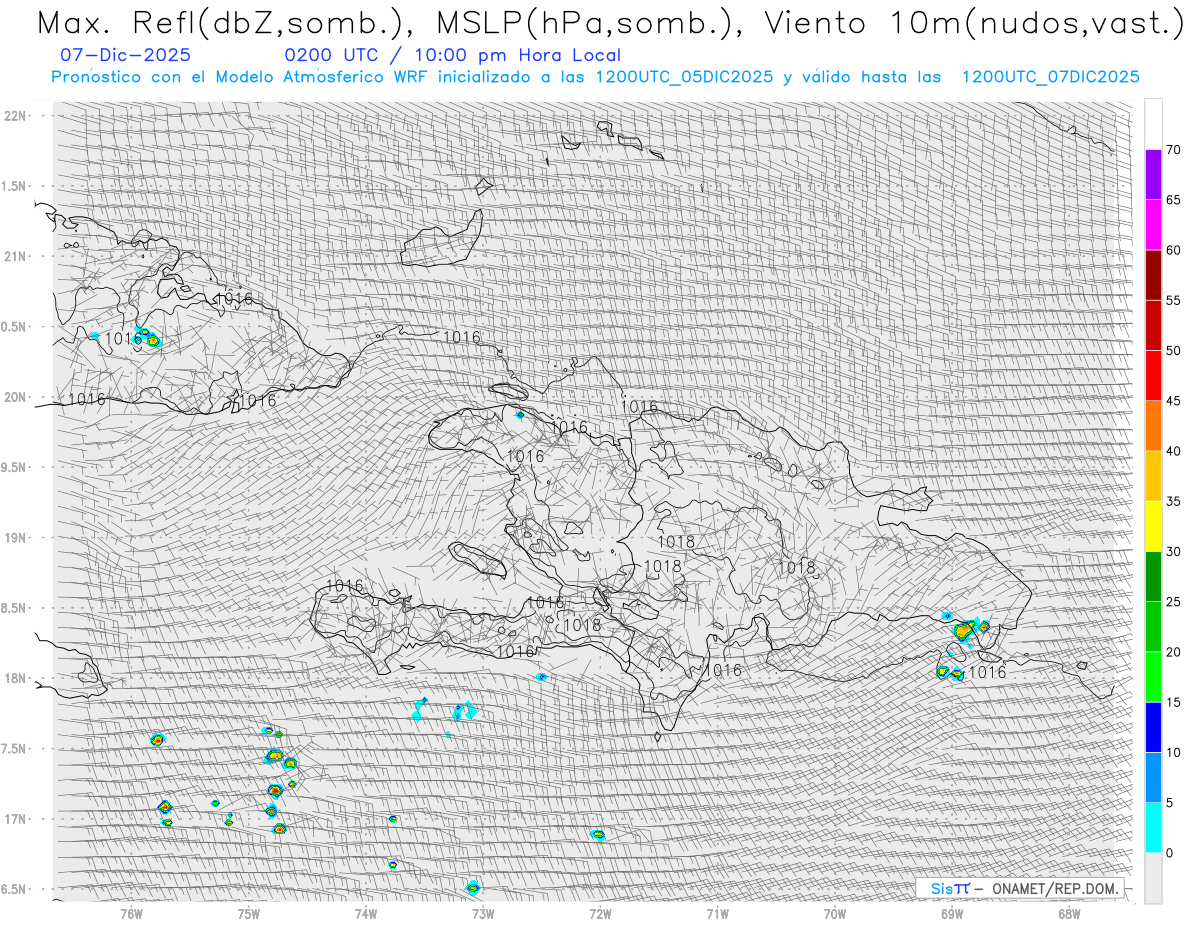Pick the orange 40-45 dBZ colorbar segment
This screenshot has height=927, width=1200.
pos(1153,426)
